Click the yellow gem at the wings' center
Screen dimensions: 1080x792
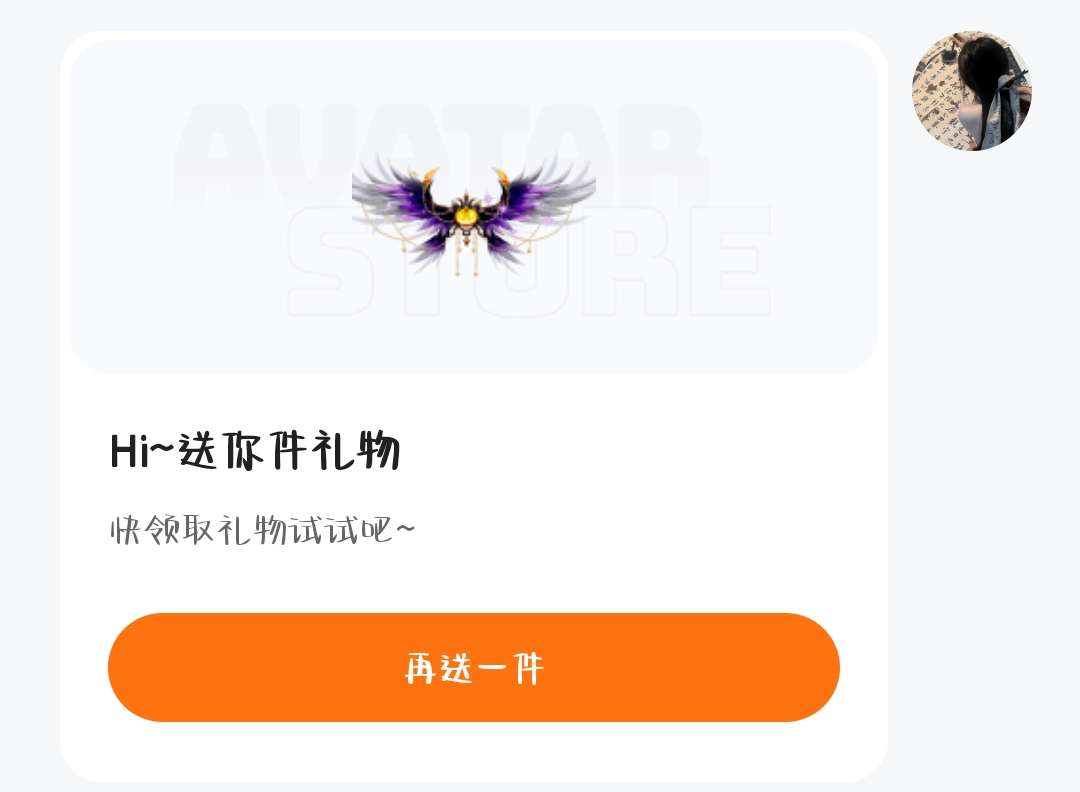pos(466,216)
